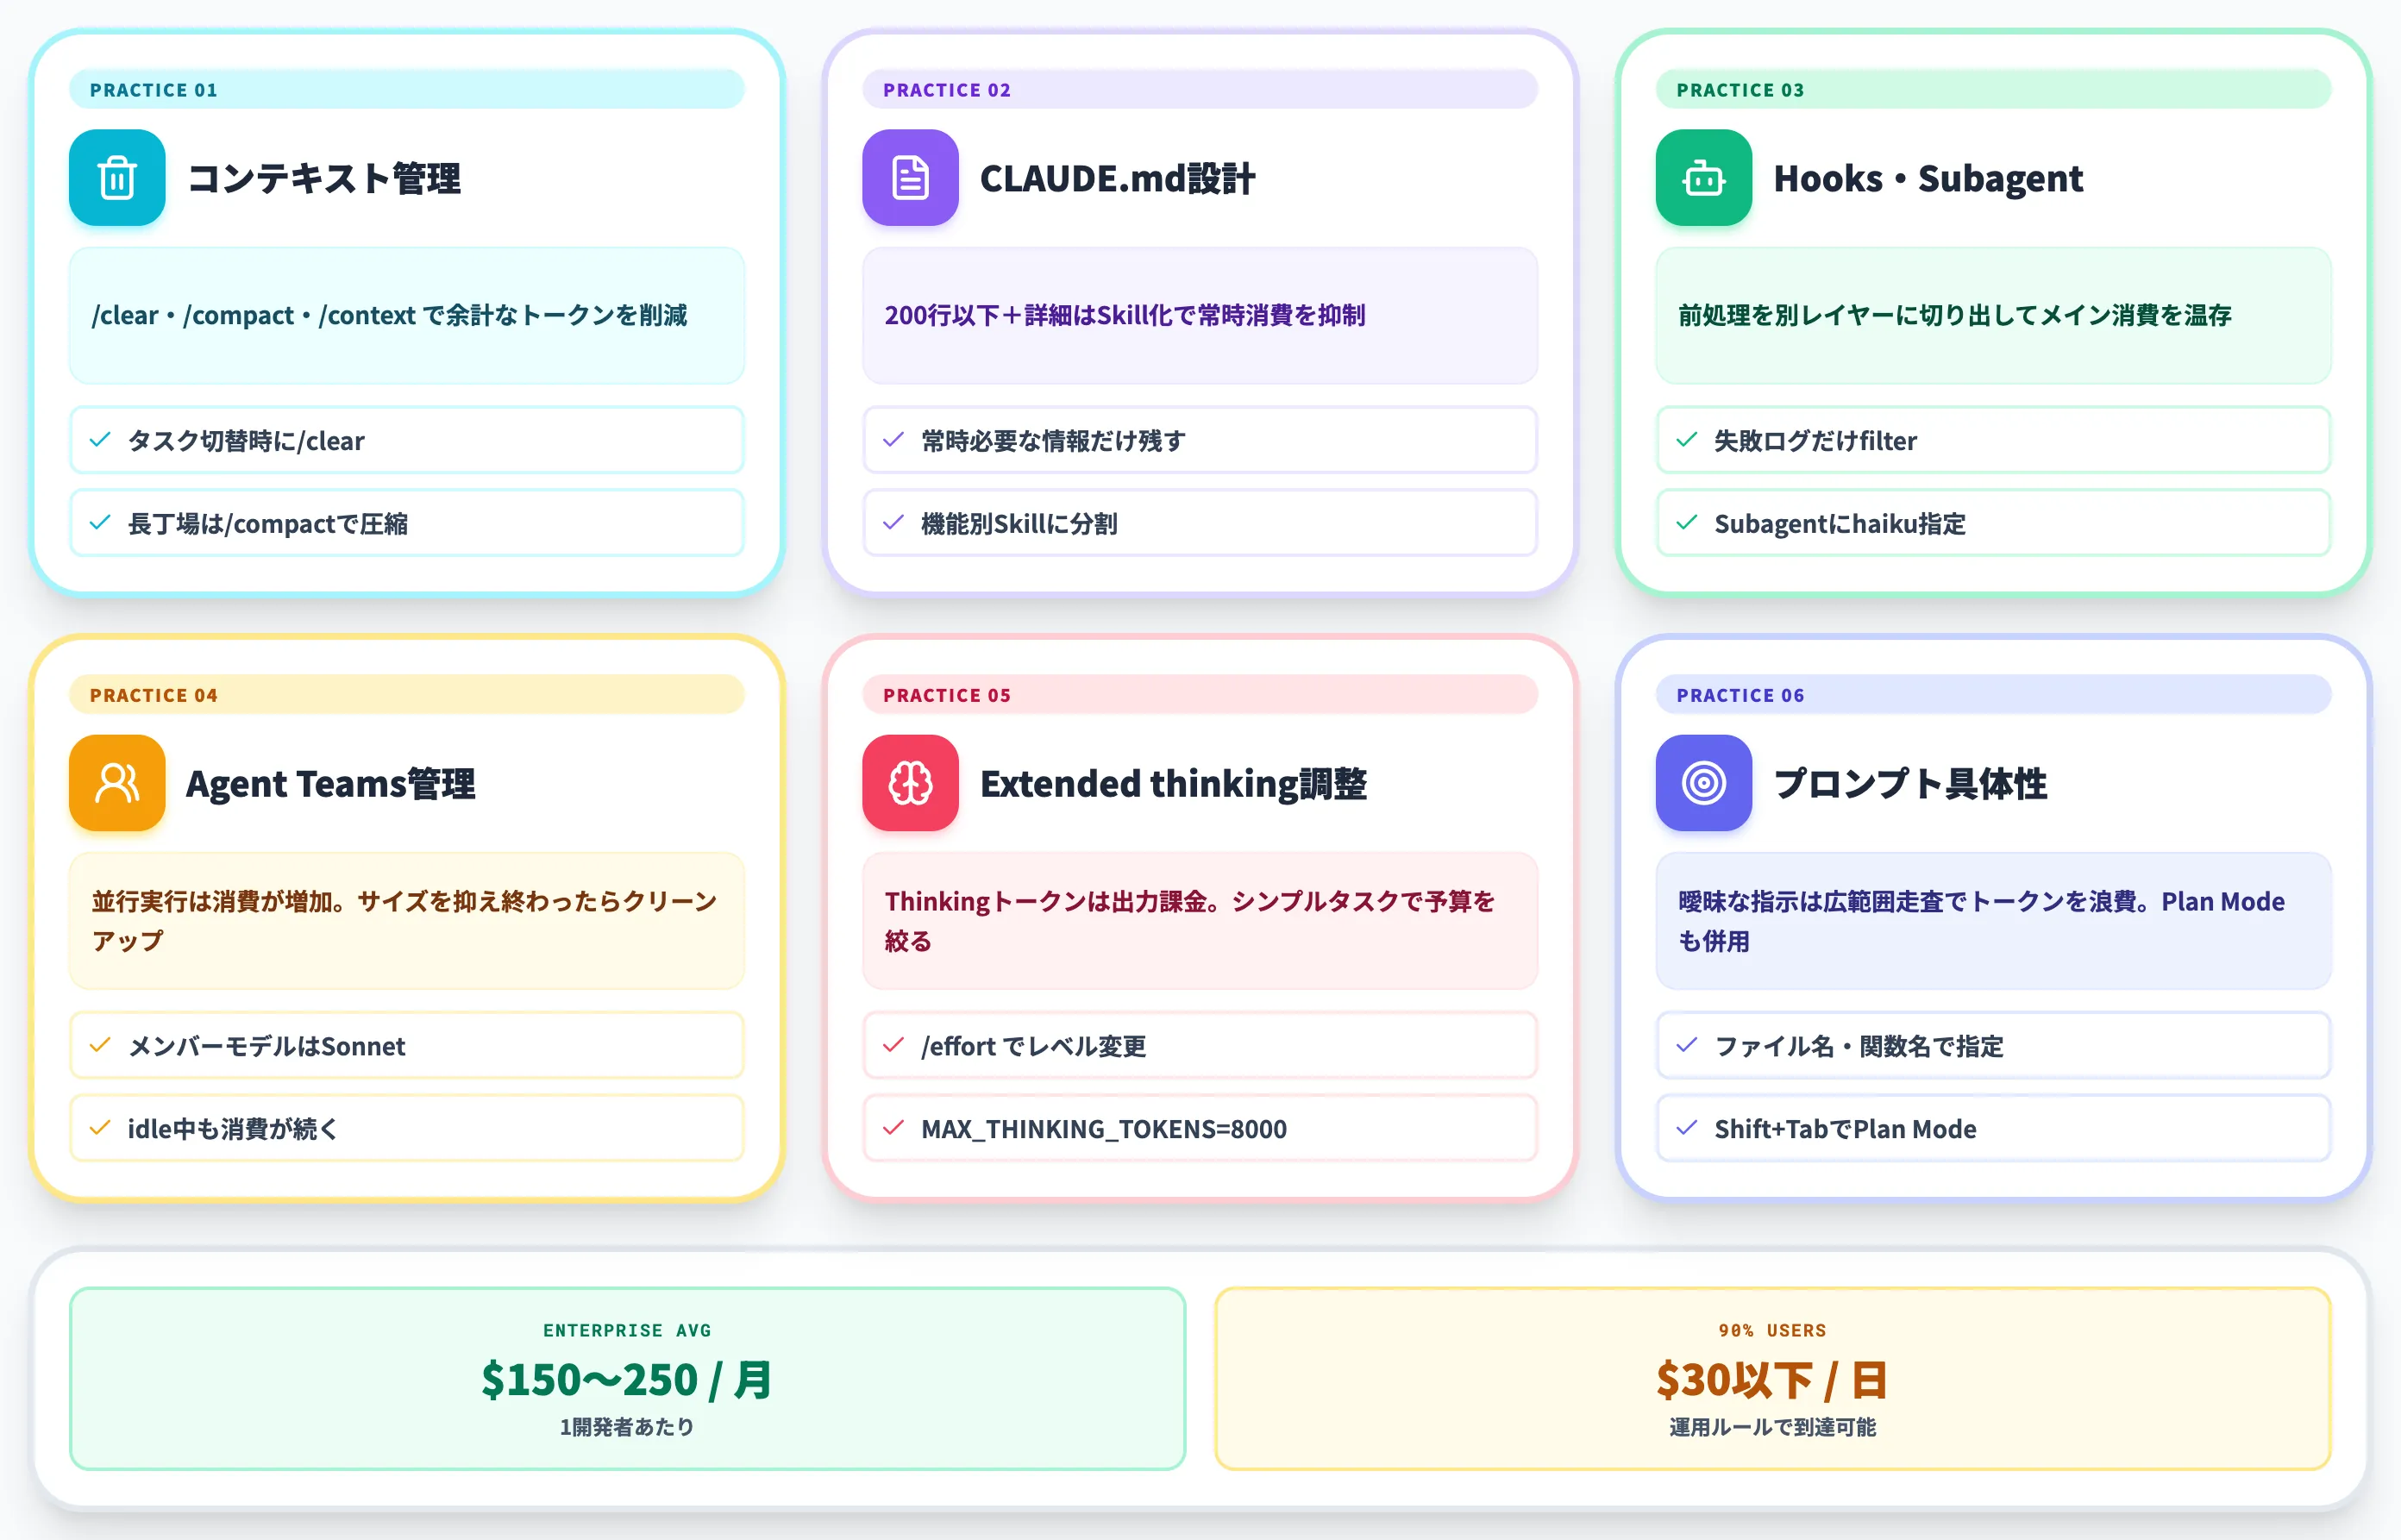Click the target icon for プロンプト具体性

[1703, 783]
